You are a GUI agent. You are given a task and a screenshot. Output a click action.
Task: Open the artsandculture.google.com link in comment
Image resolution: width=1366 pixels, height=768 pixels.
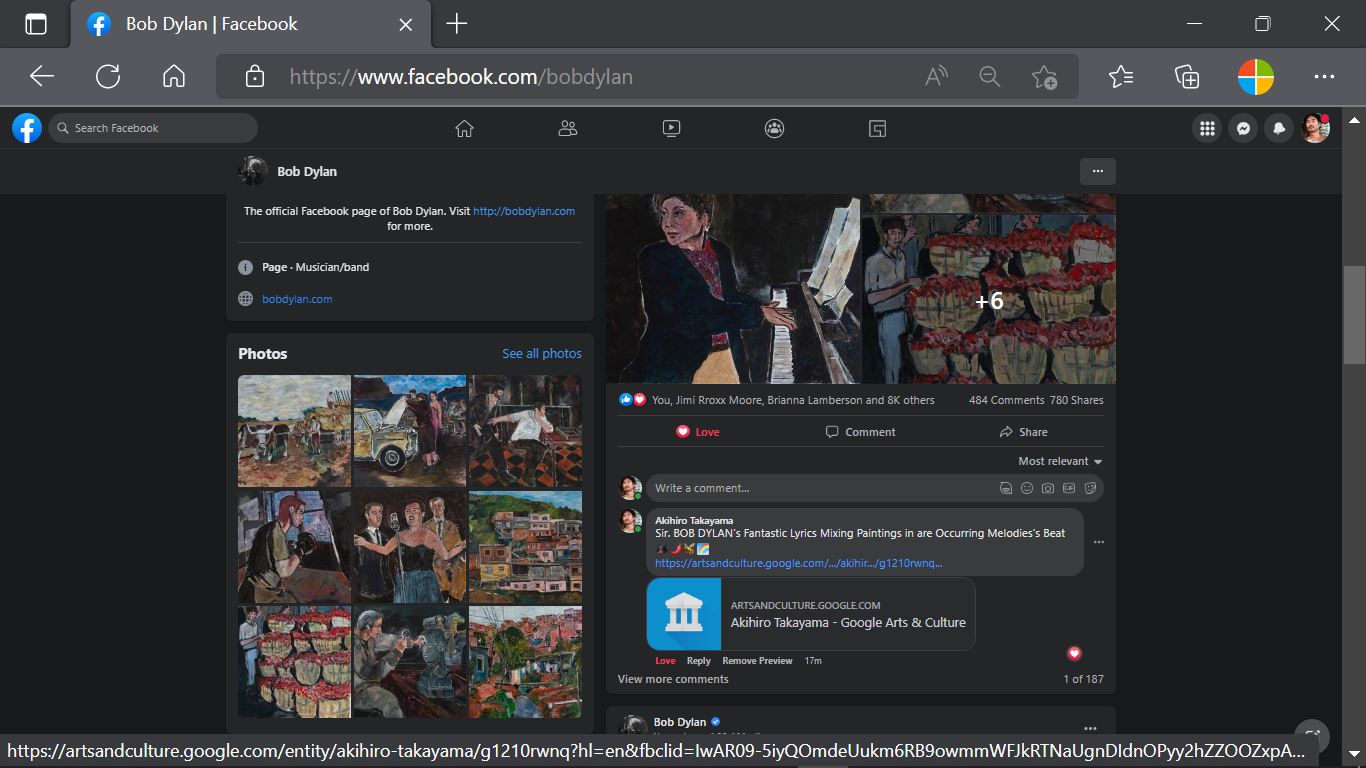pyautogui.click(x=798, y=563)
